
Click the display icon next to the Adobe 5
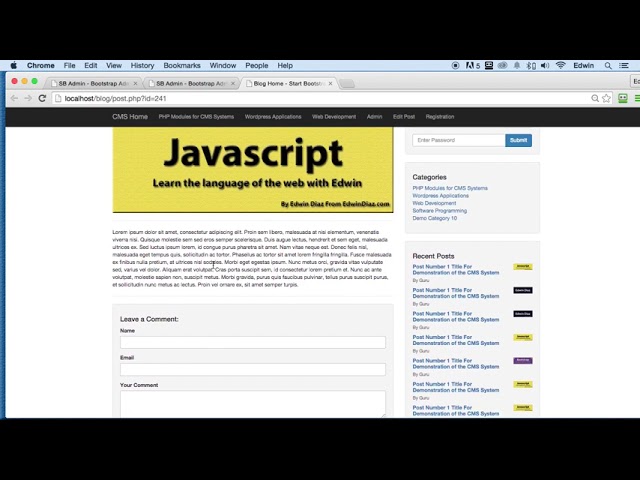point(489,65)
